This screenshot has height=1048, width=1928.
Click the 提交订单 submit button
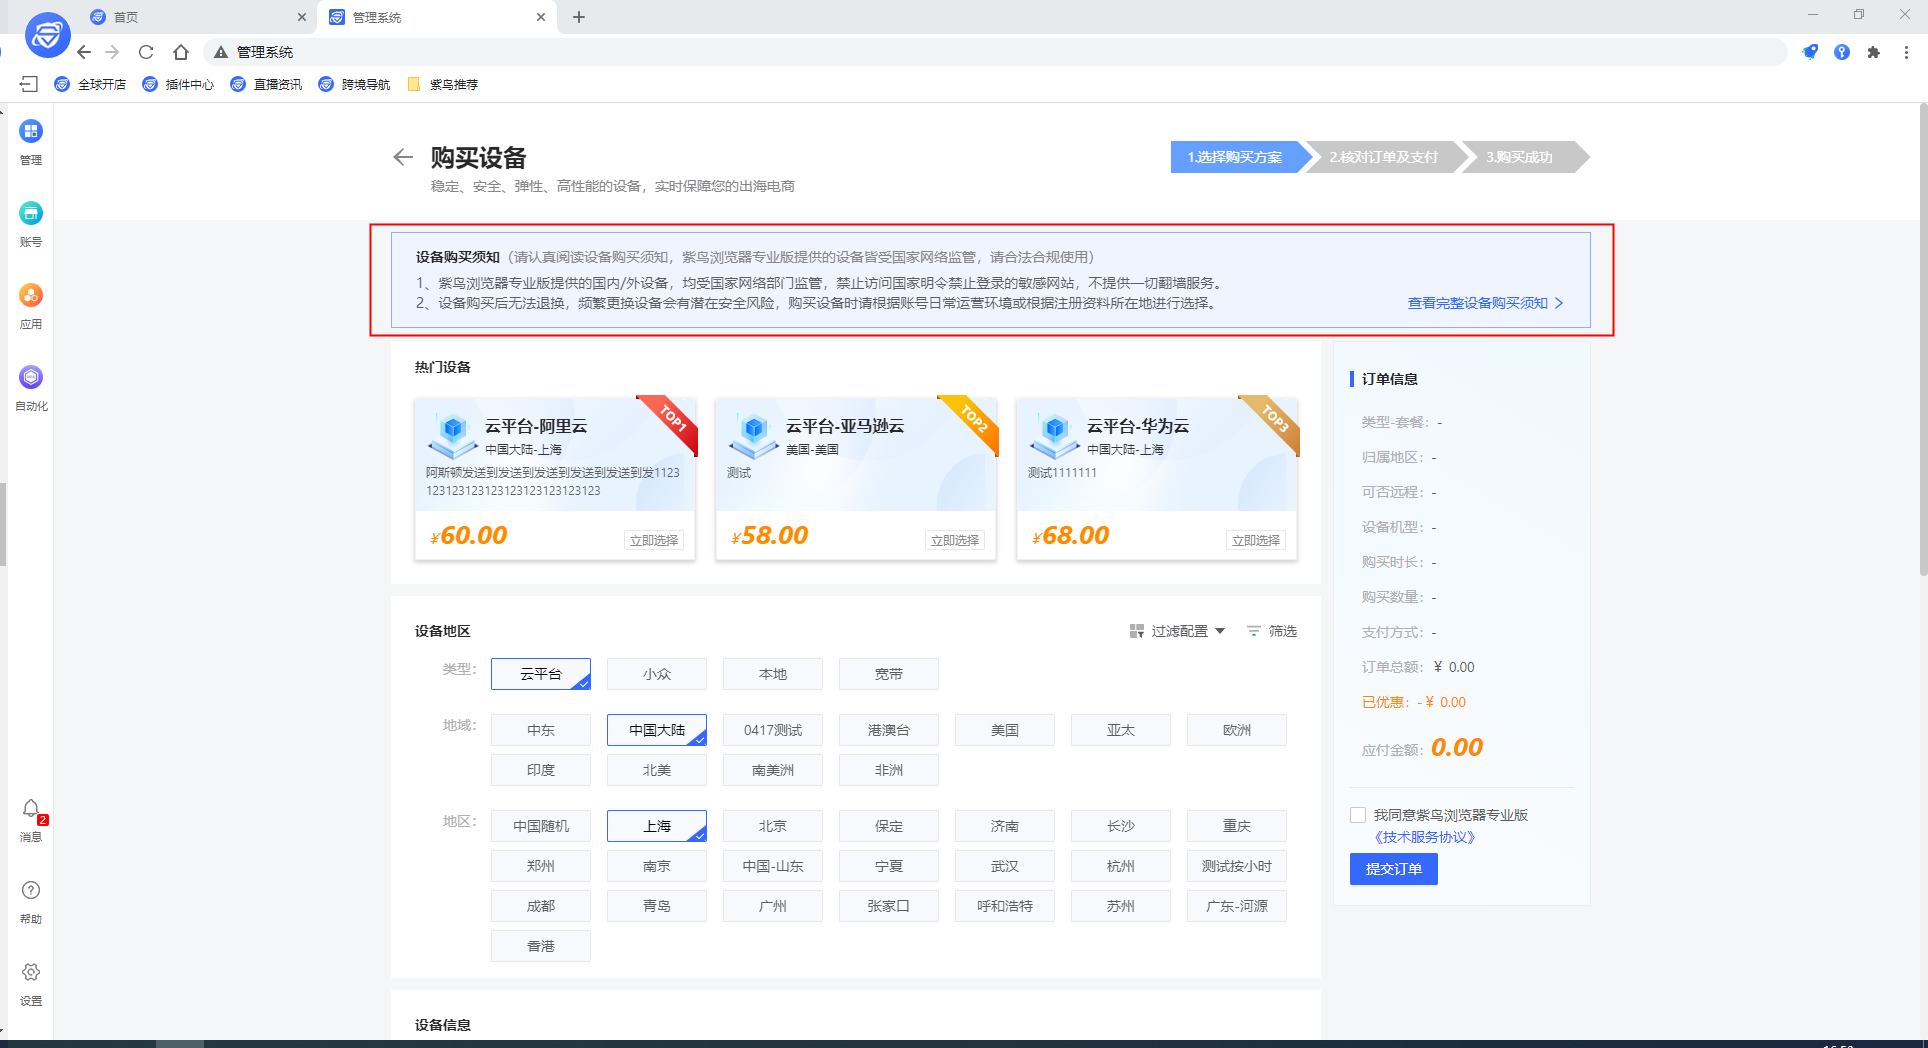click(1393, 869)
